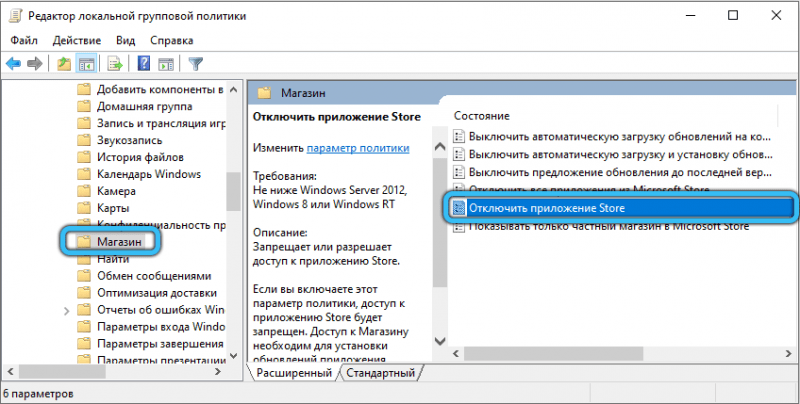Expand the Отчеты об ошибках node

coord(66,310)
